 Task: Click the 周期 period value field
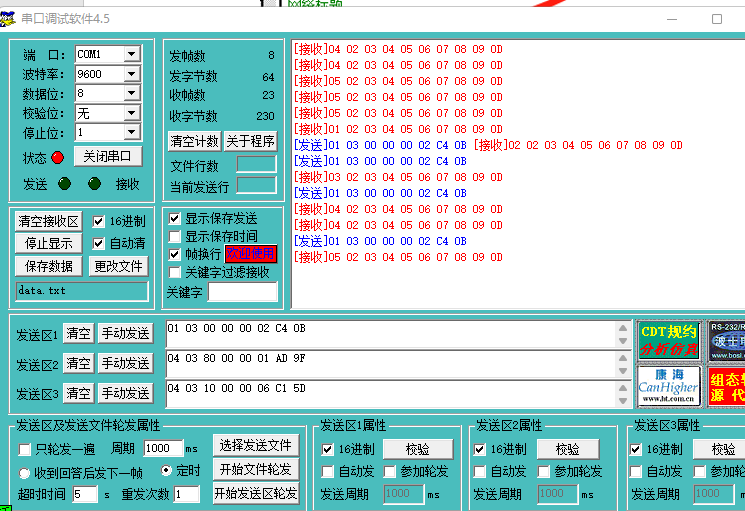pyautogui.click(x=162, y=449)
